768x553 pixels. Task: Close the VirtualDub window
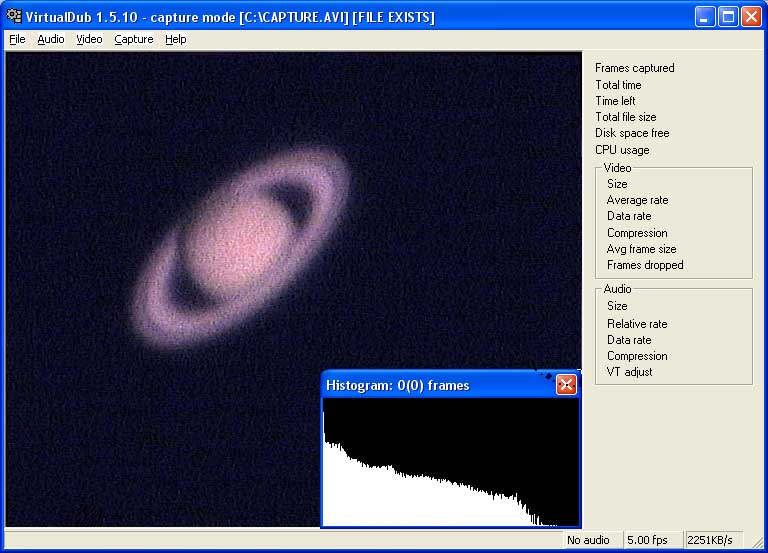[751, 17]
